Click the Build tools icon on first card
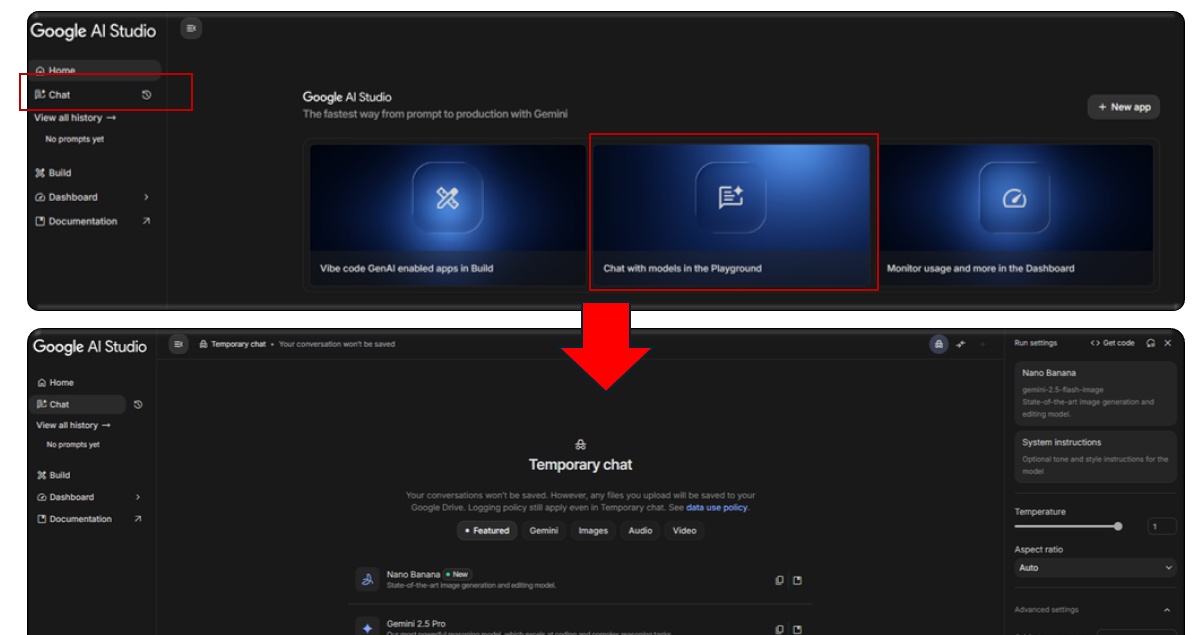 (448, 198)
